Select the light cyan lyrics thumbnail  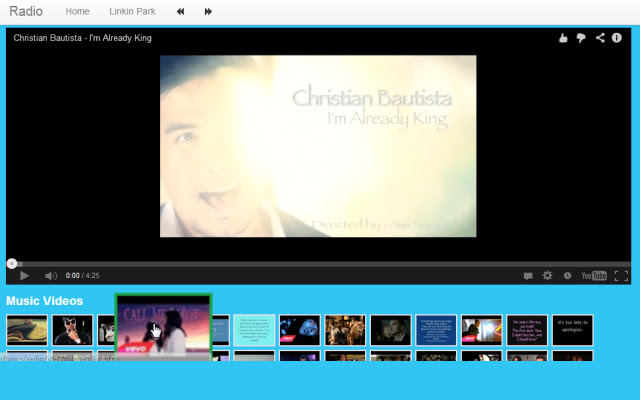click(x=254, y=330)
